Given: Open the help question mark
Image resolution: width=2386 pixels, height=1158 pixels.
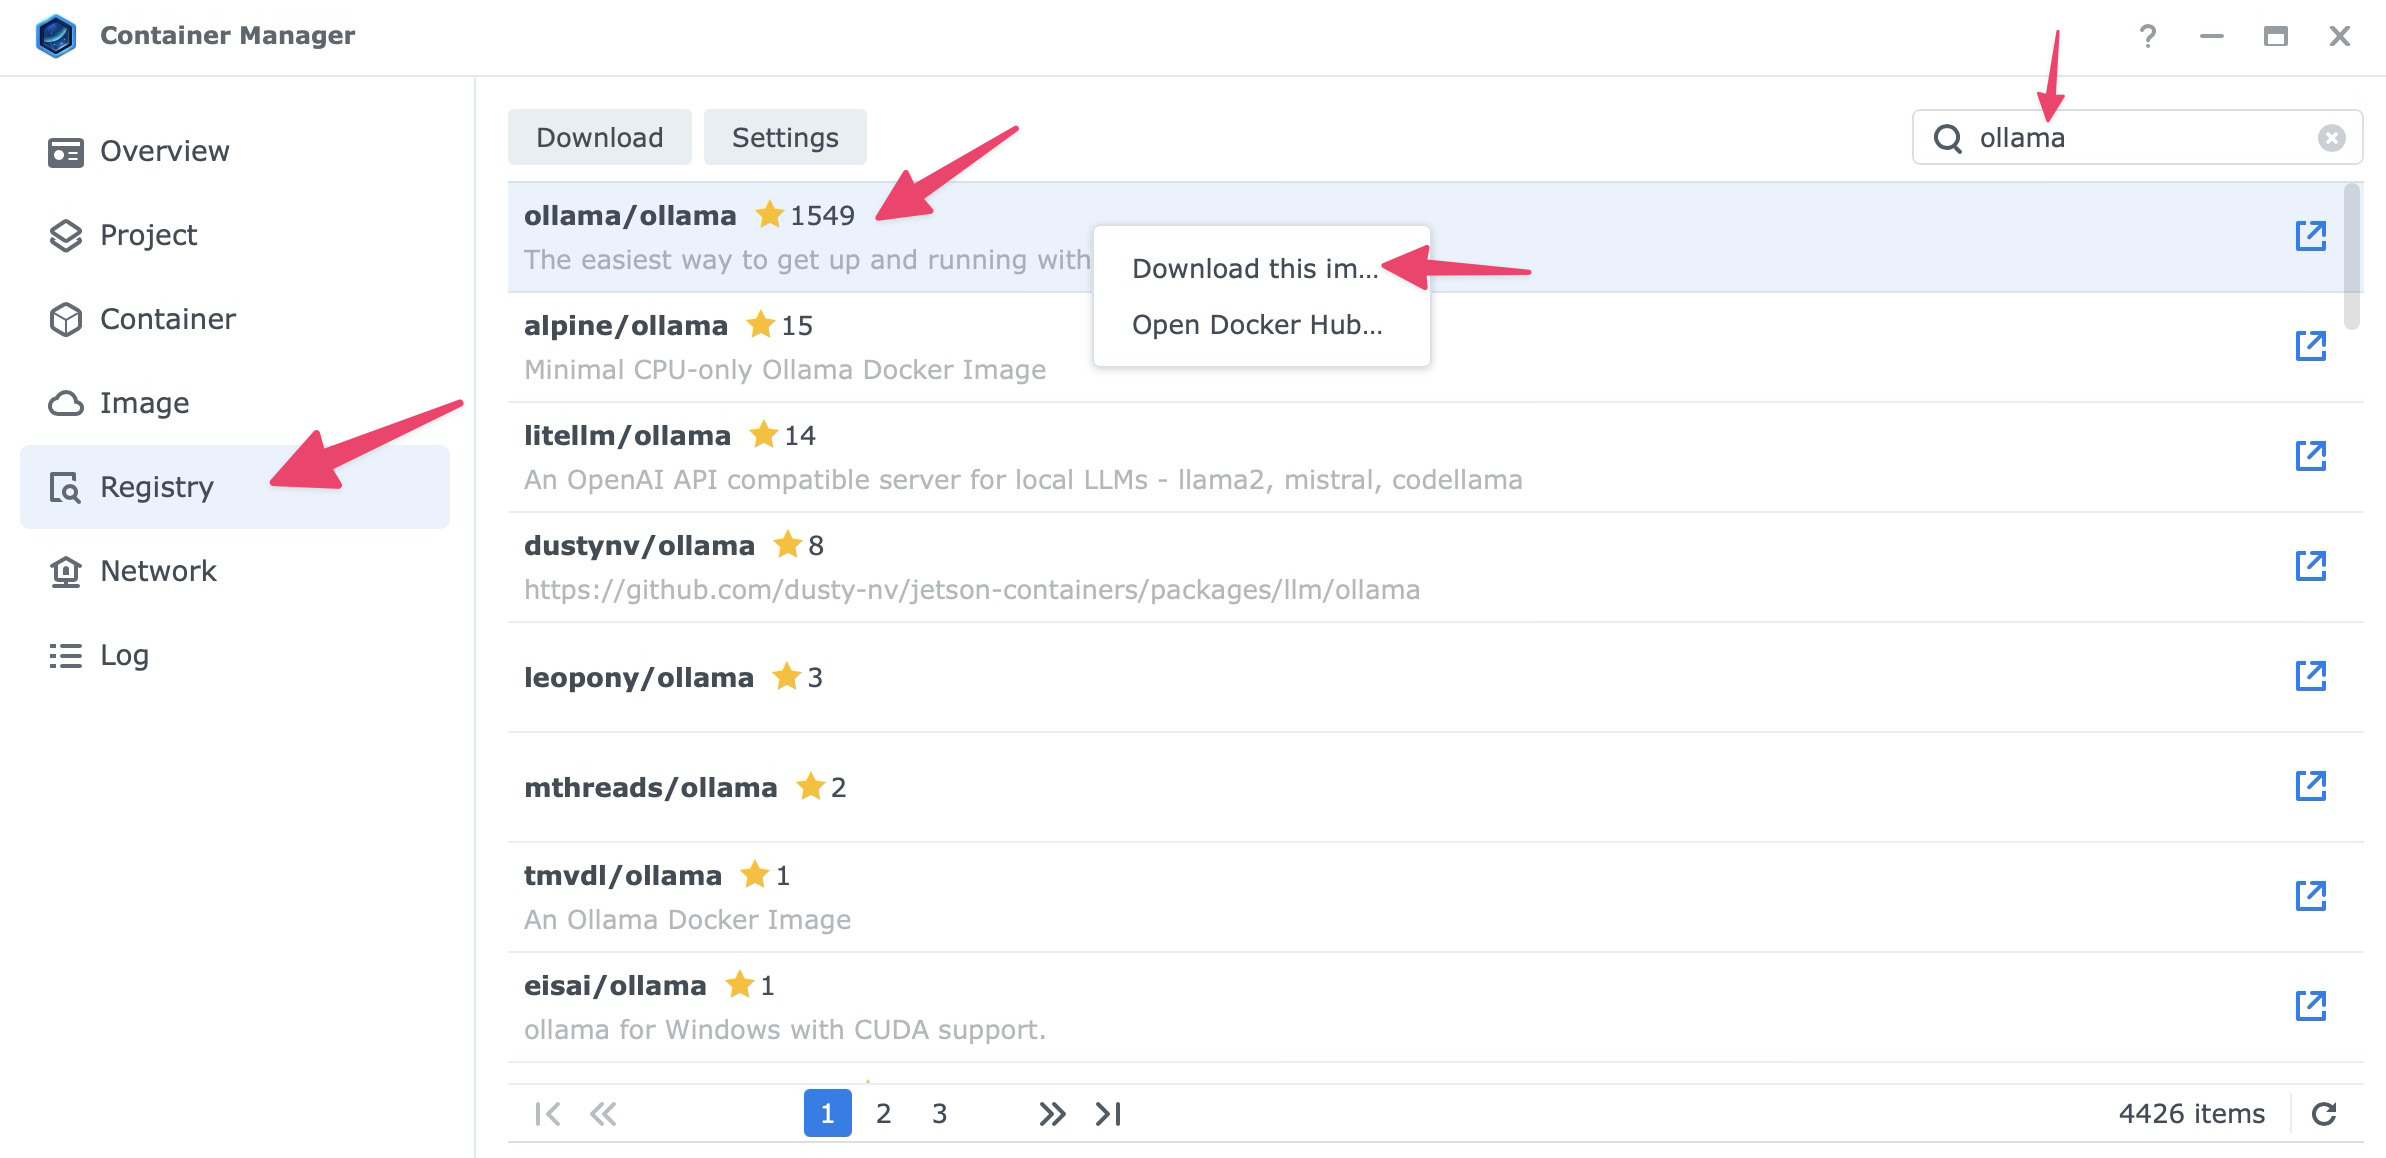Looking at the screenshot, I should (2147, 37).
